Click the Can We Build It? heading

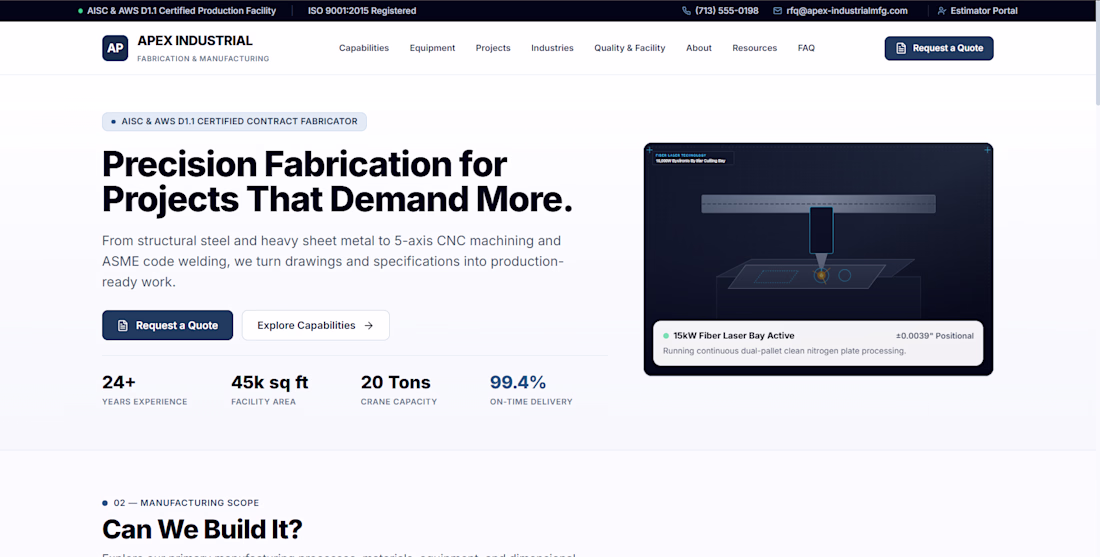tap(202, 529)
